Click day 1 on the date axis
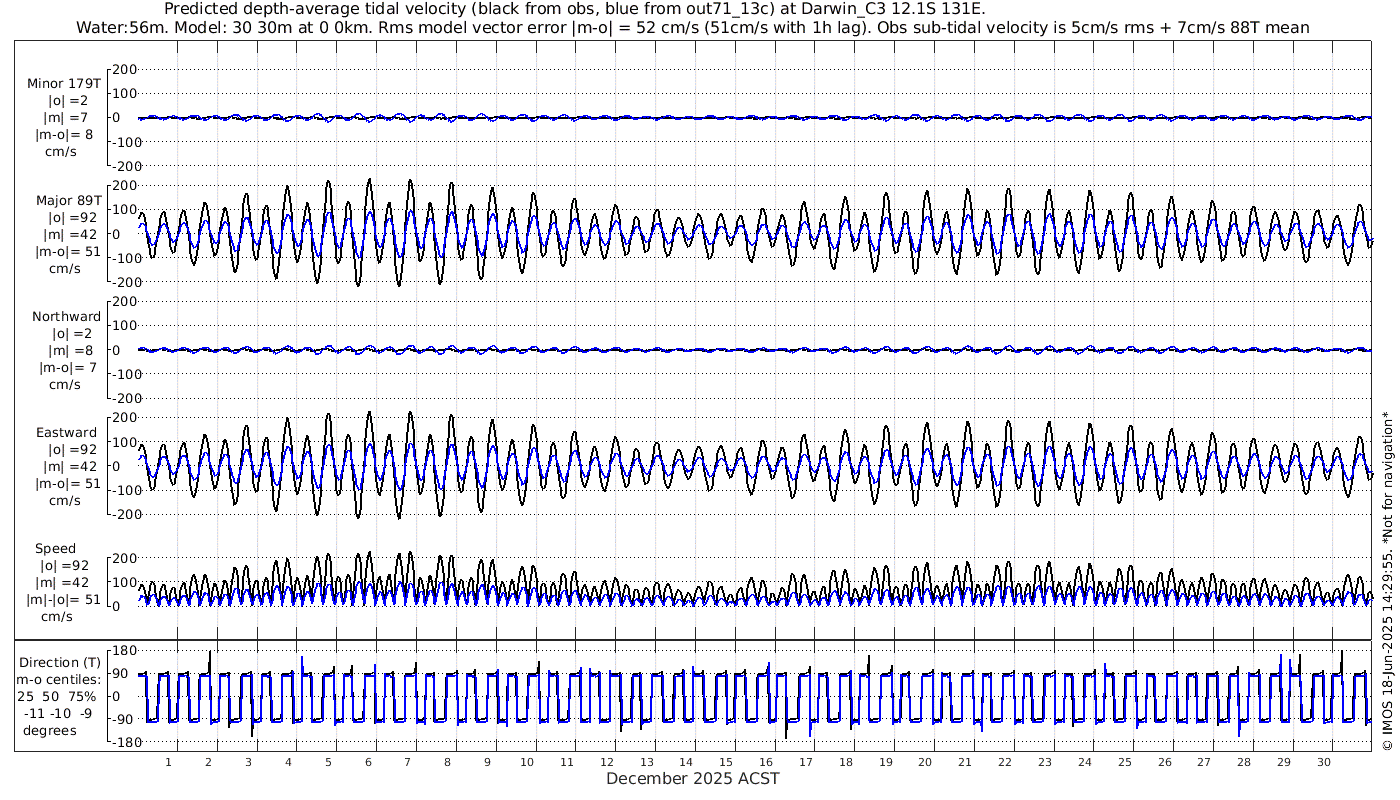 pos(168,762)
